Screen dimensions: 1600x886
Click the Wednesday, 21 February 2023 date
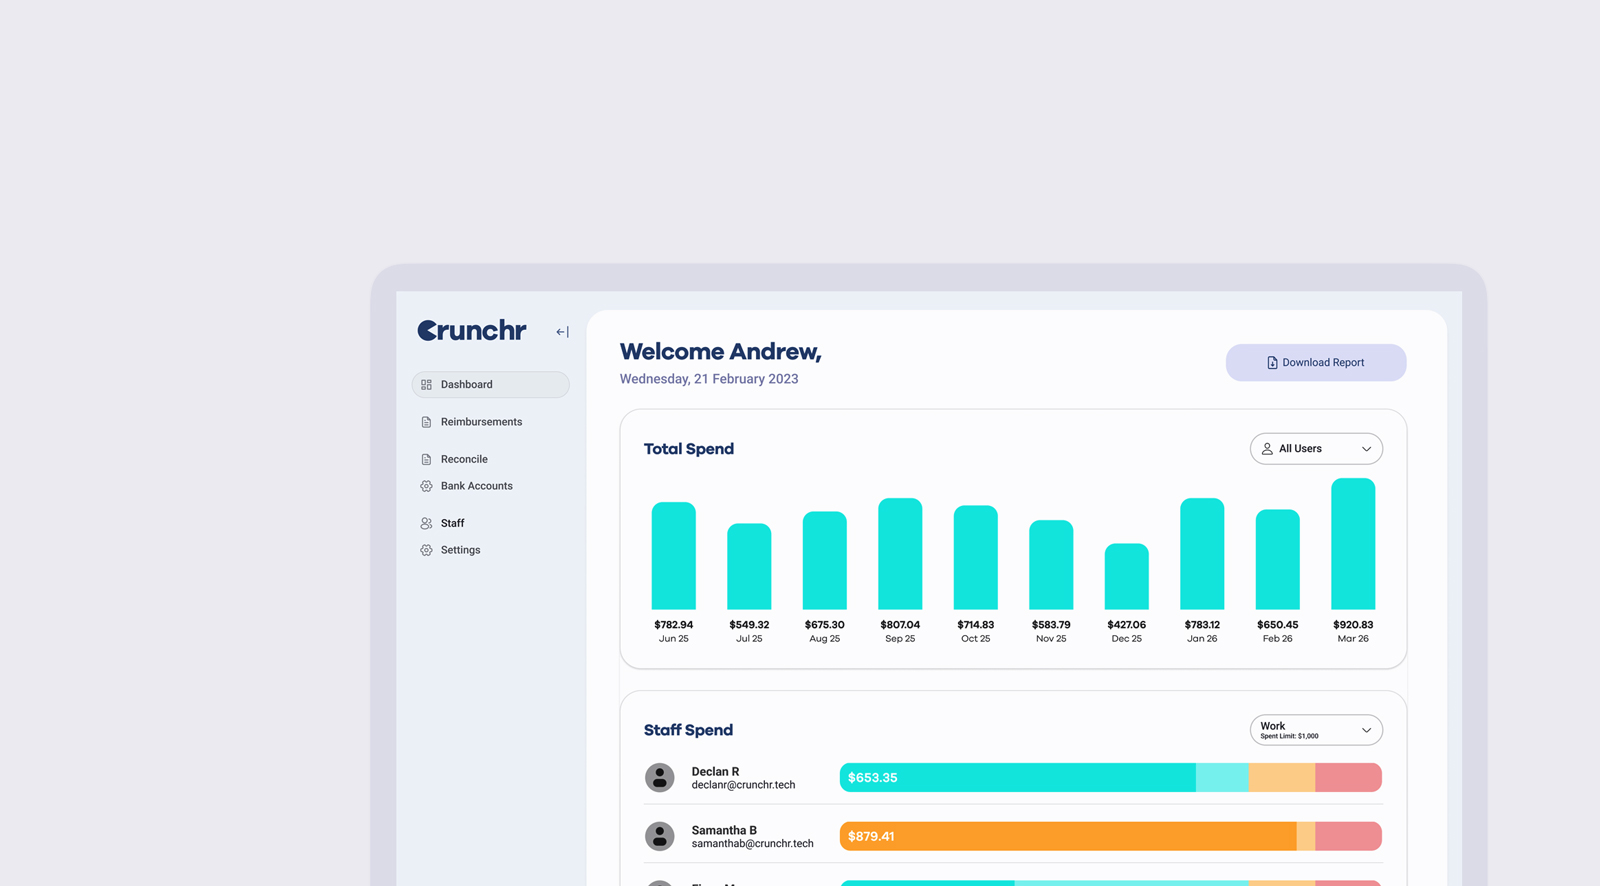click(709, 379)
